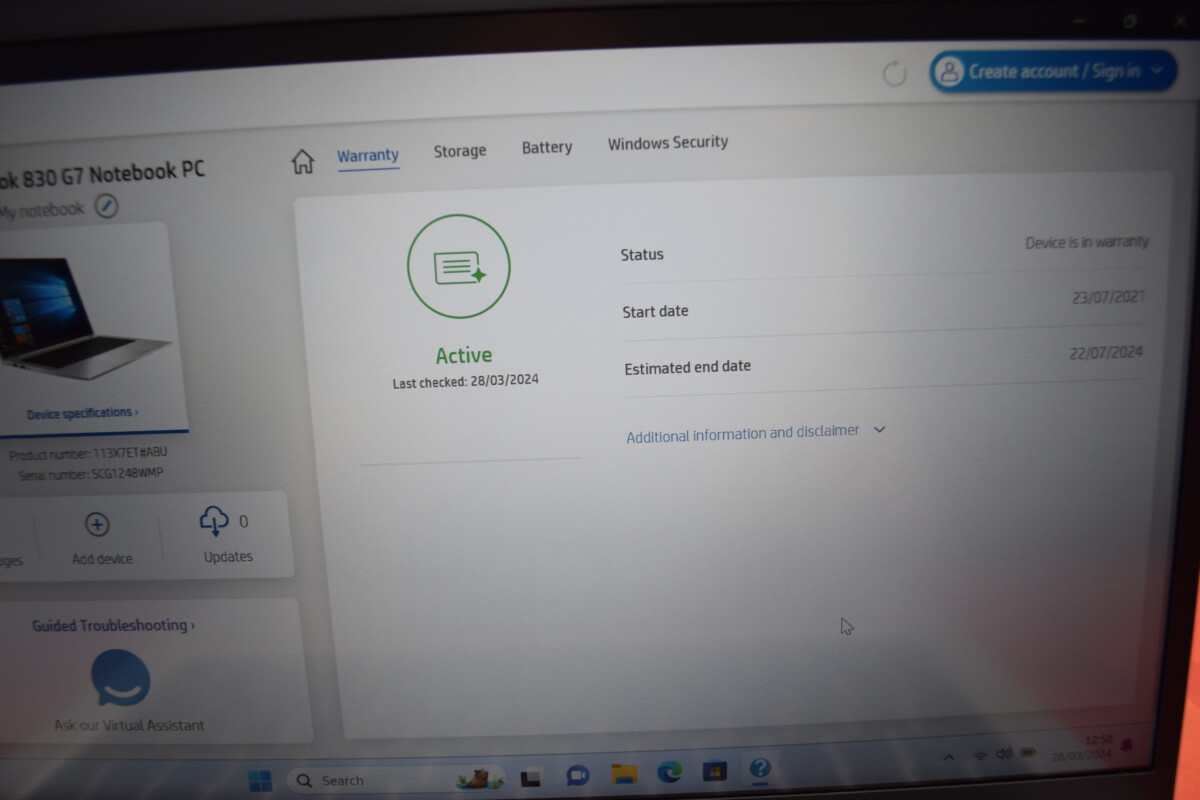The image size is (1200, 800).
Task: Launch Teams Chat from the taskbar
Action: pos(577,775)
